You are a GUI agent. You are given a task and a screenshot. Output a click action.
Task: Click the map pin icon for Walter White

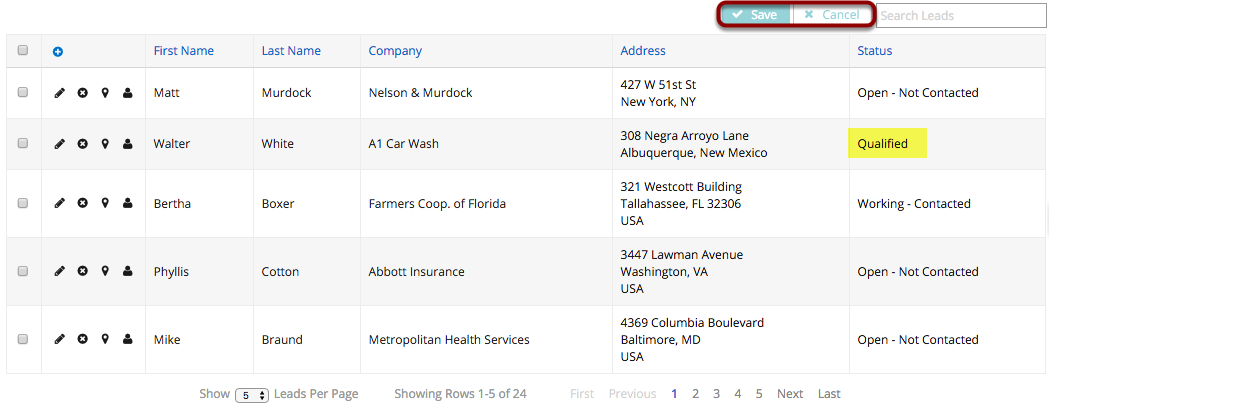[x=105, y=144]
